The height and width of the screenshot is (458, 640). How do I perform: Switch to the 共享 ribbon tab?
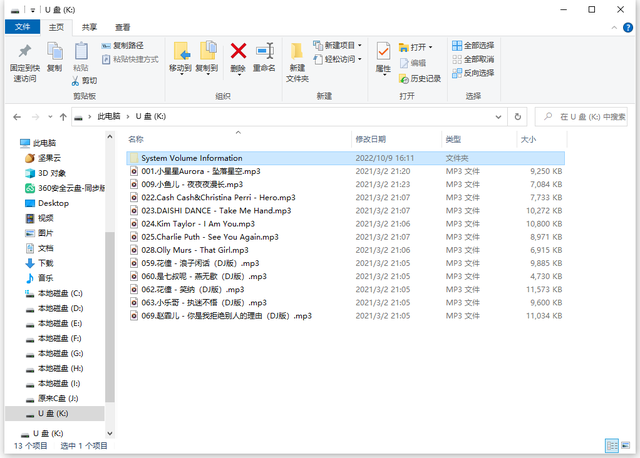pos(89,27)
